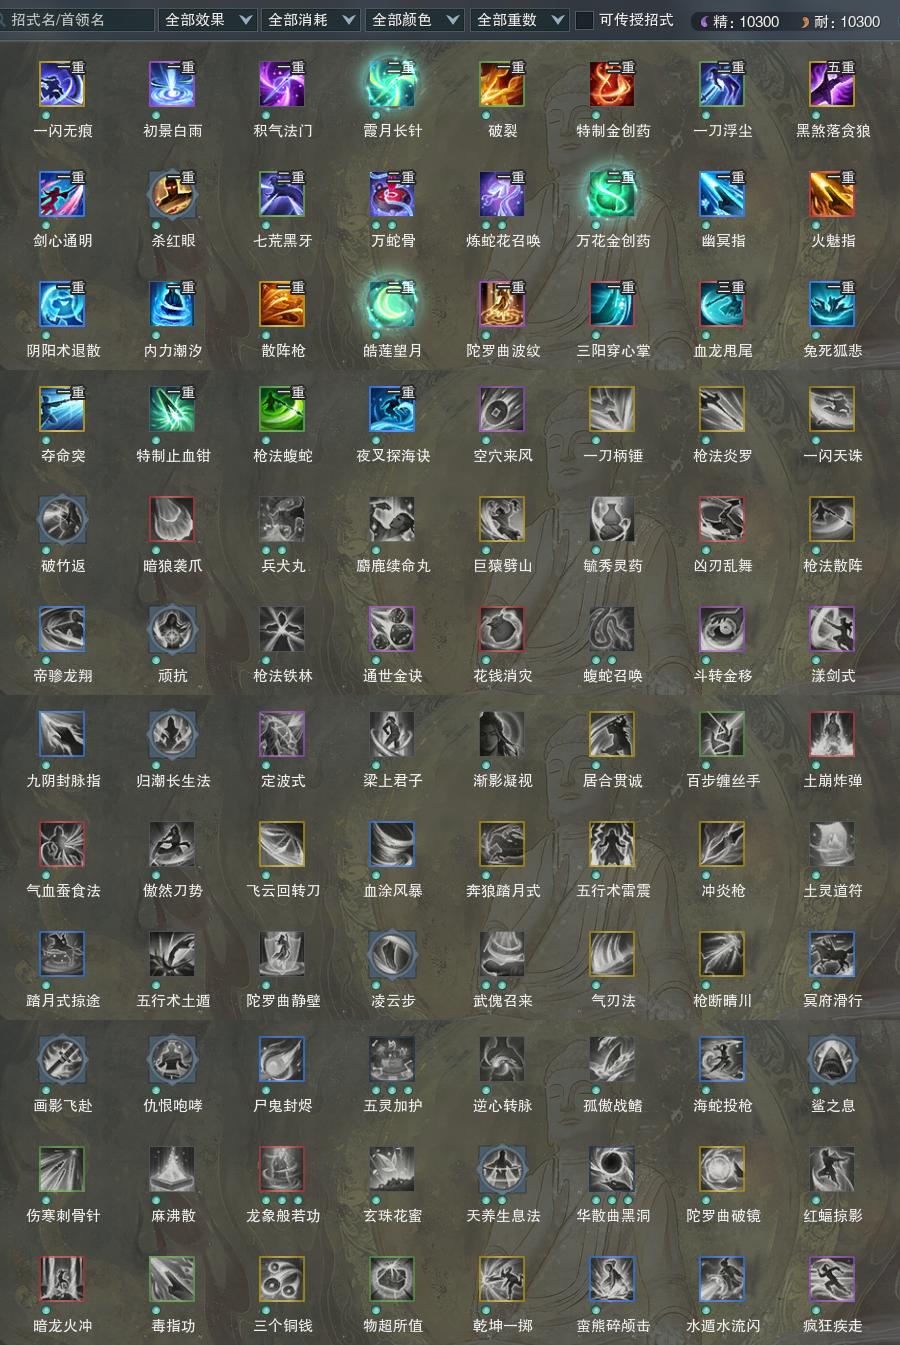The image size is (900, 1345).
Task: Open the 全部效果 dropdown
Action: click(208, 20)
